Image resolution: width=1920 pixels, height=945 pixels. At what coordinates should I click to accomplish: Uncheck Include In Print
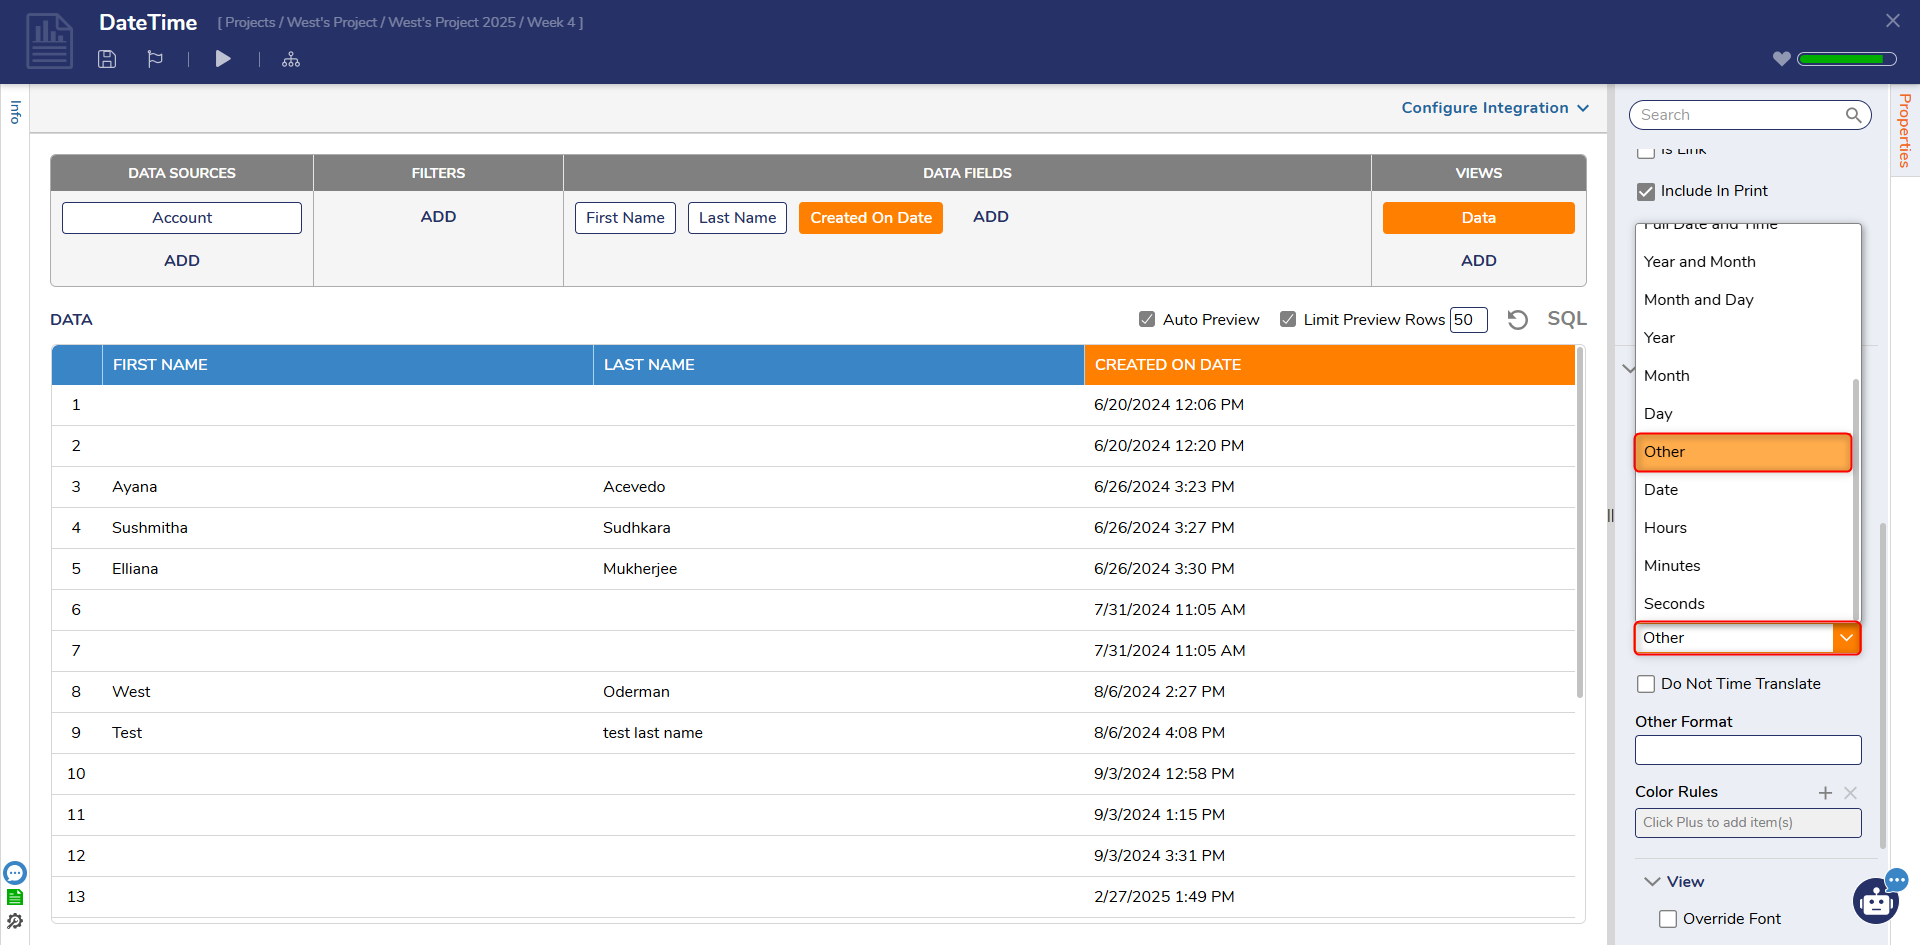coord(1646,191)
